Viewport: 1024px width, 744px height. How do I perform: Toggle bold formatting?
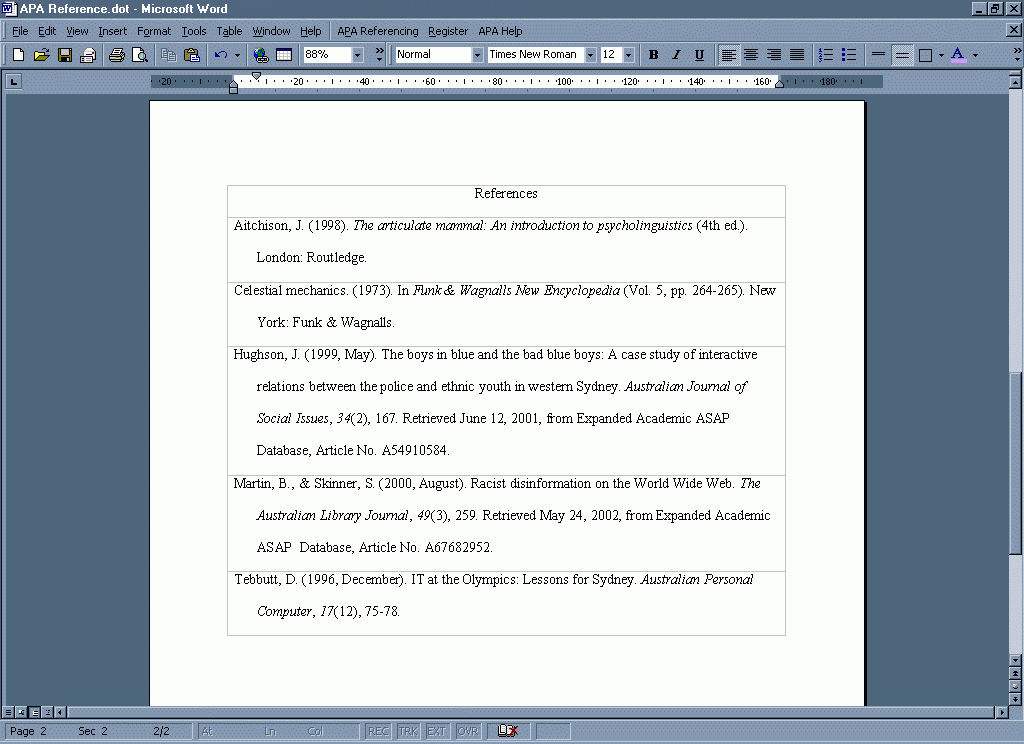(653, 55)
